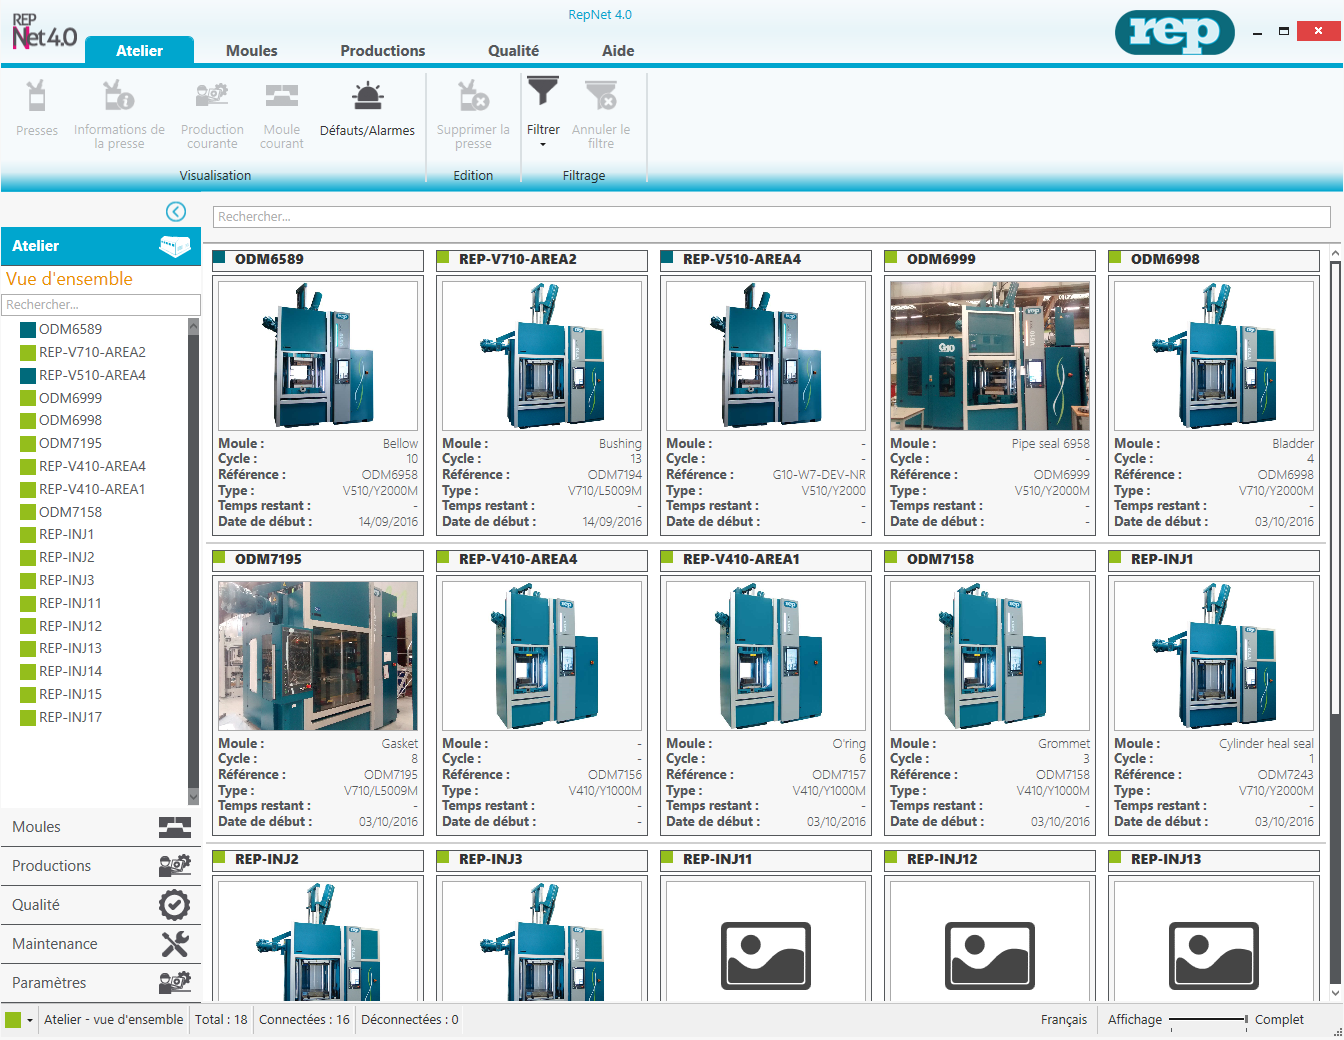
Task: Collapse the Atelier sidebar with the chevron
Action: [176, 212]
